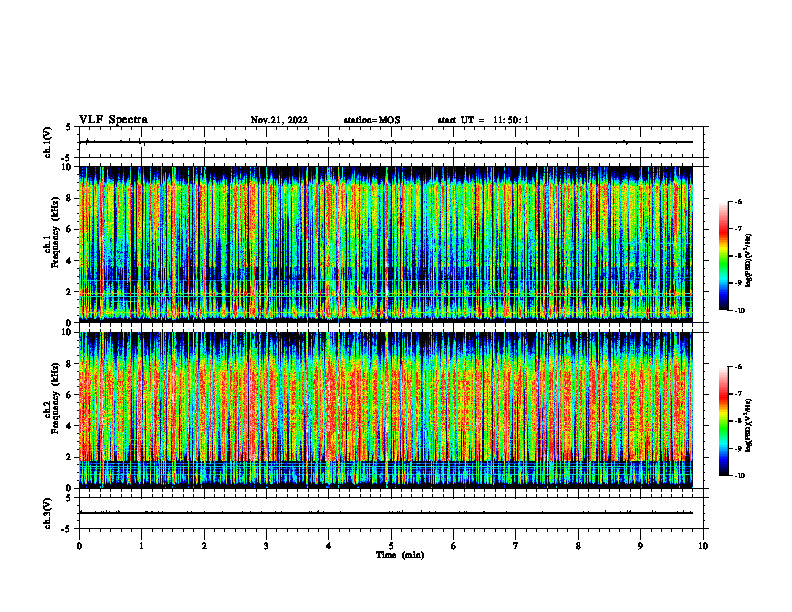
Task: Click the "-6" label on ch.1 color bar
Action: tap(738, 202)
